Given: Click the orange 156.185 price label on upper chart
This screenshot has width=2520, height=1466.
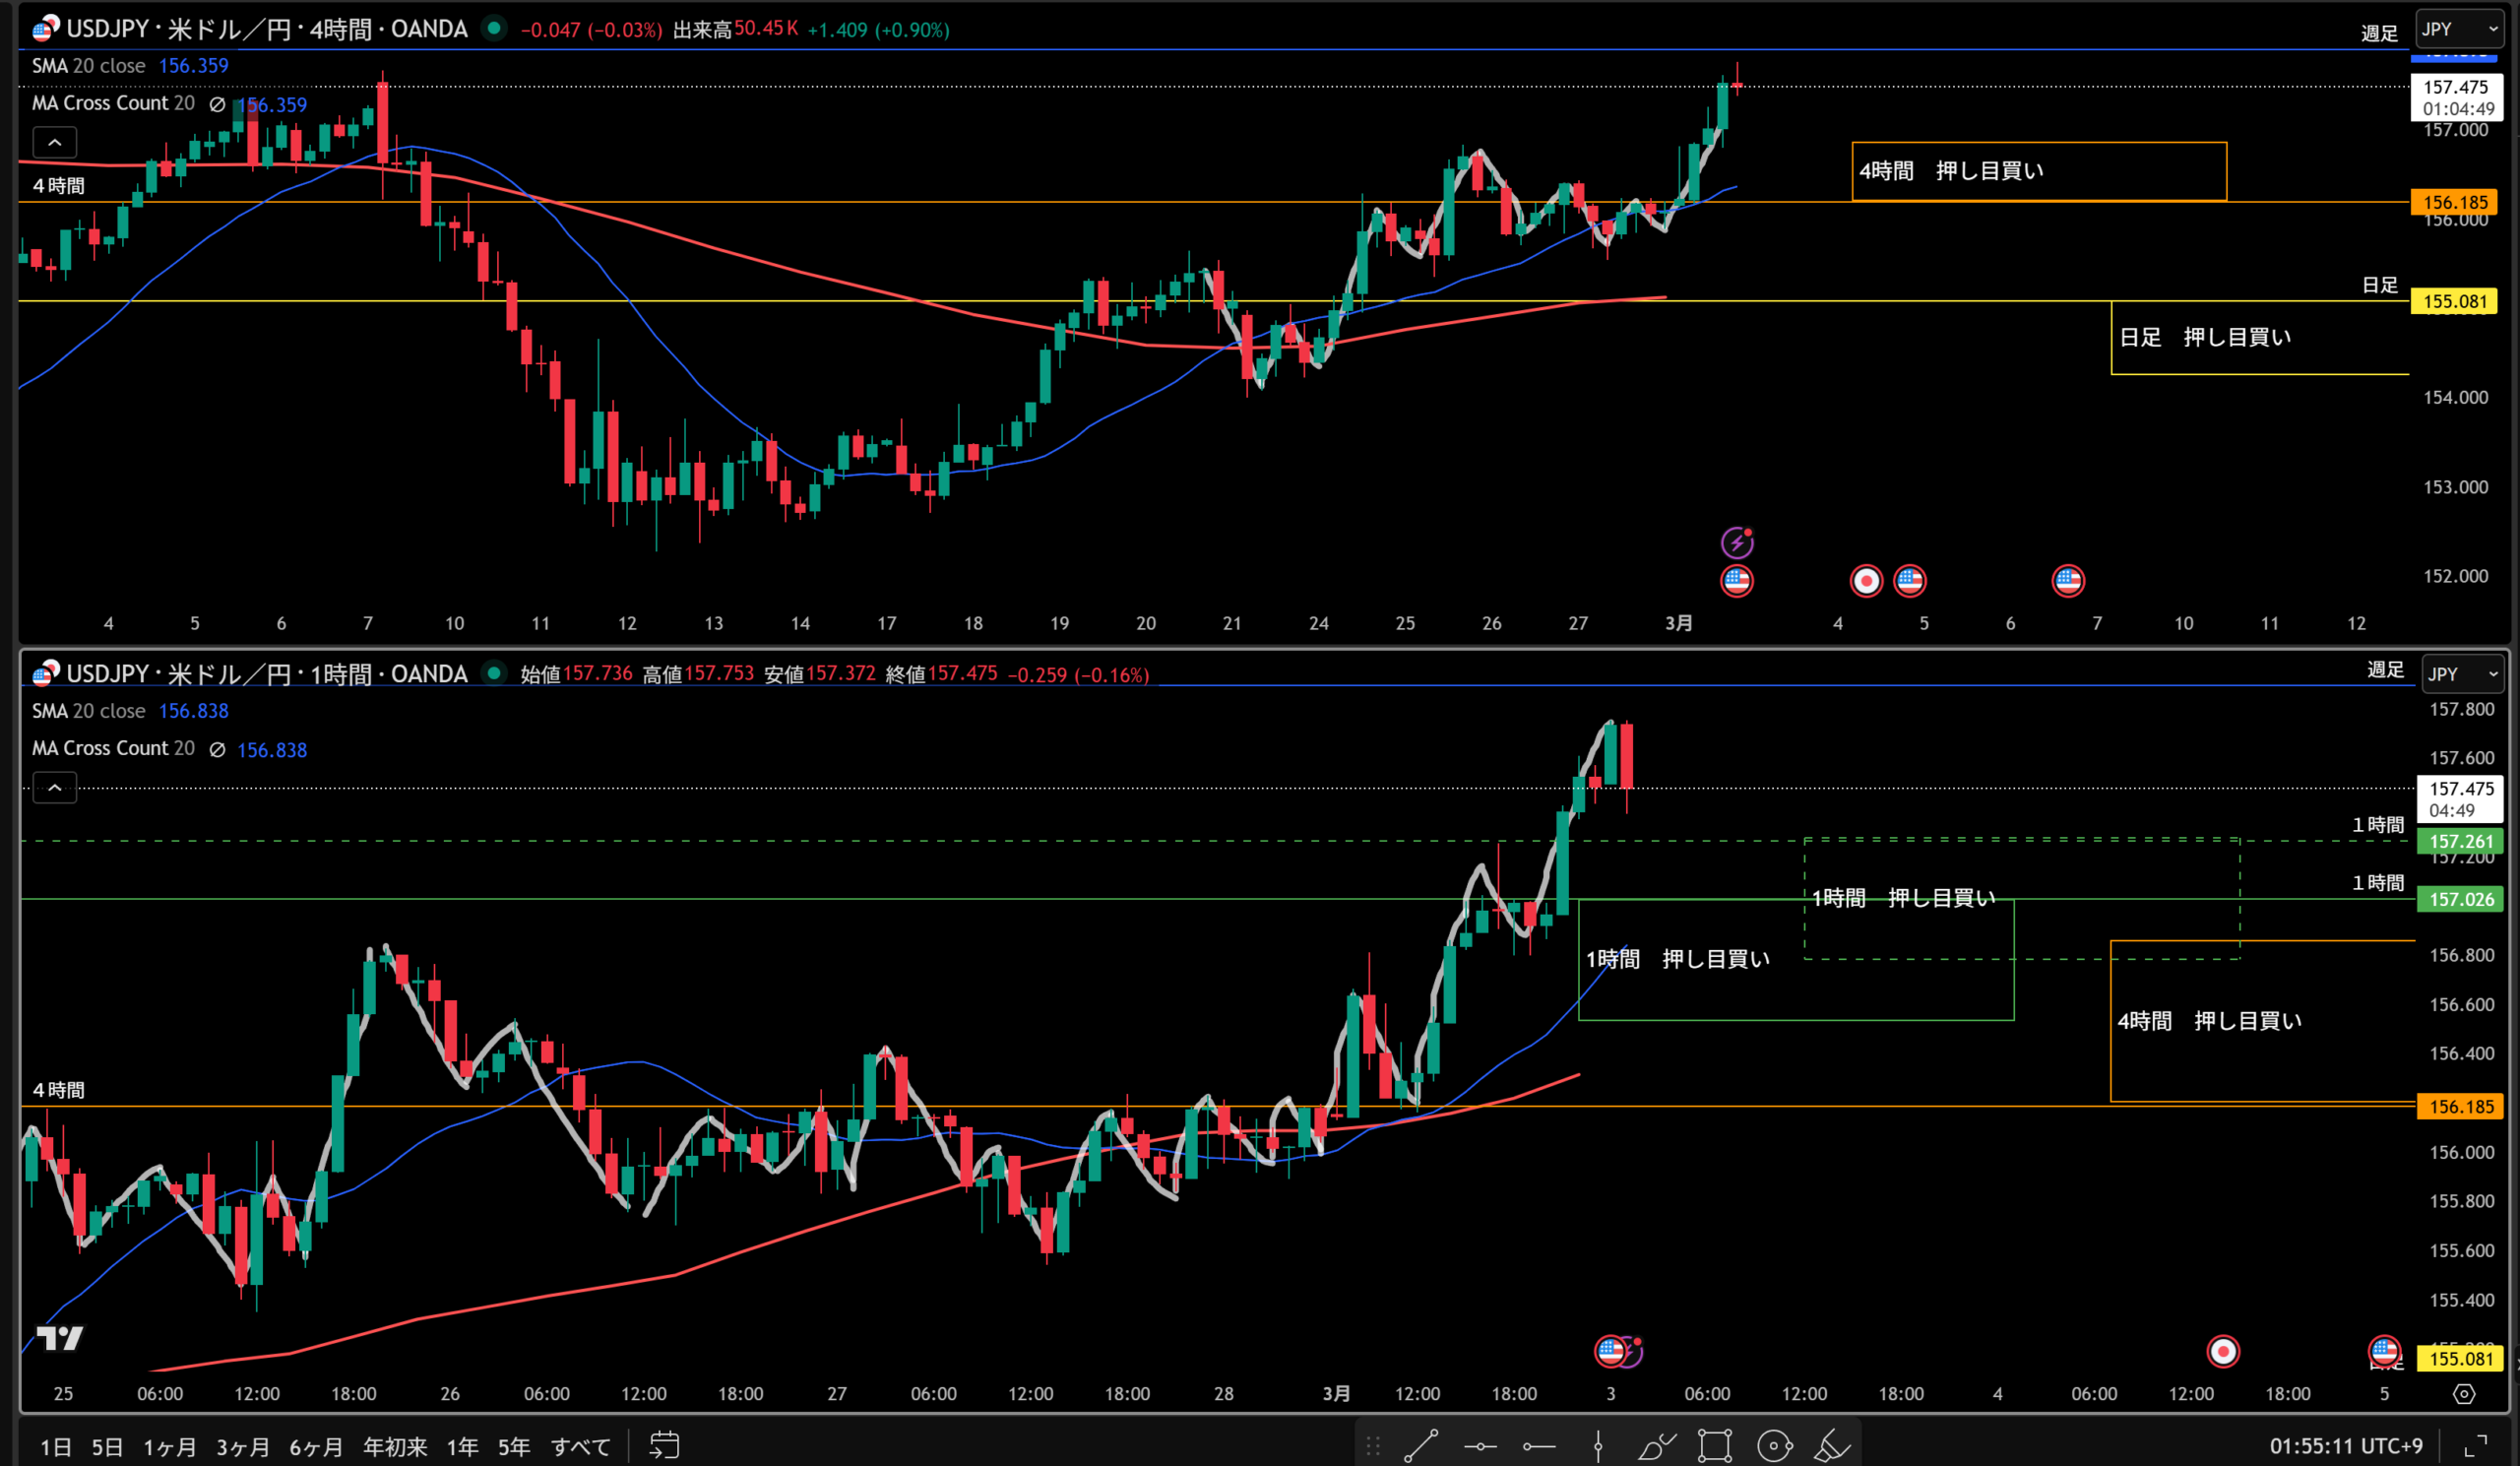Looking at the screenshot, I should tap(2454, 202).
